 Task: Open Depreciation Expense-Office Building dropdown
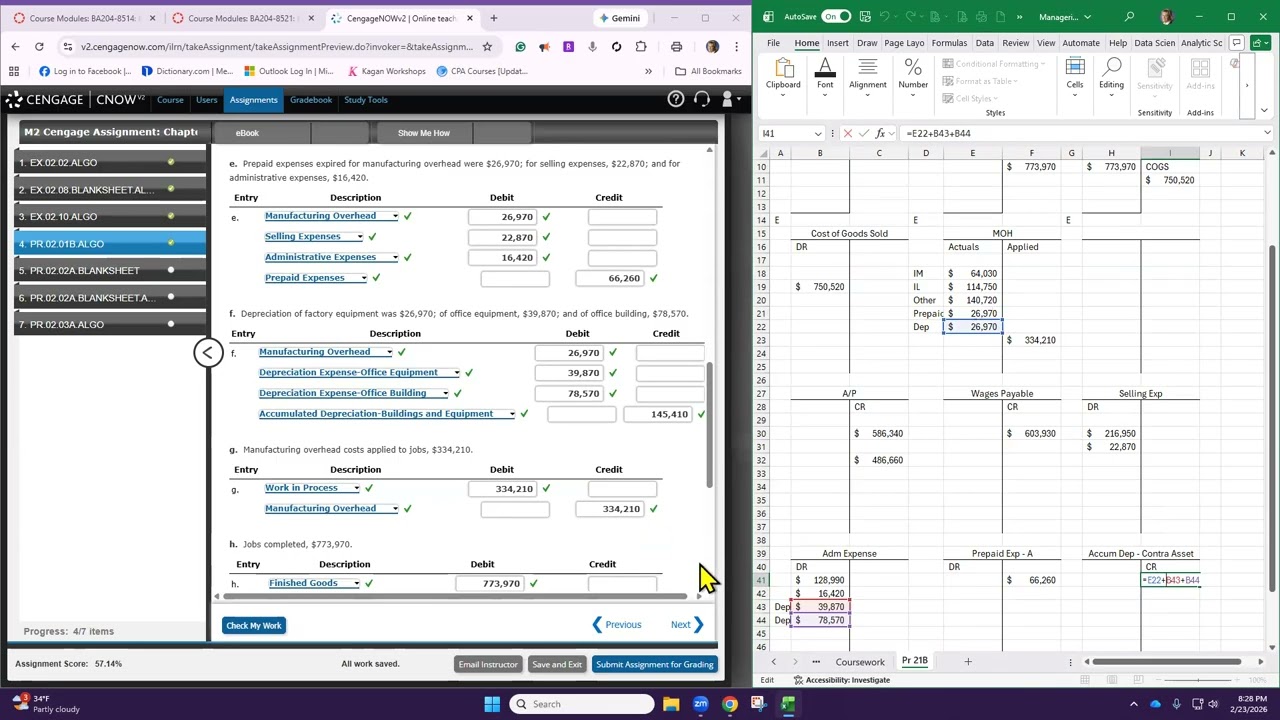click(x=445, y=393)
